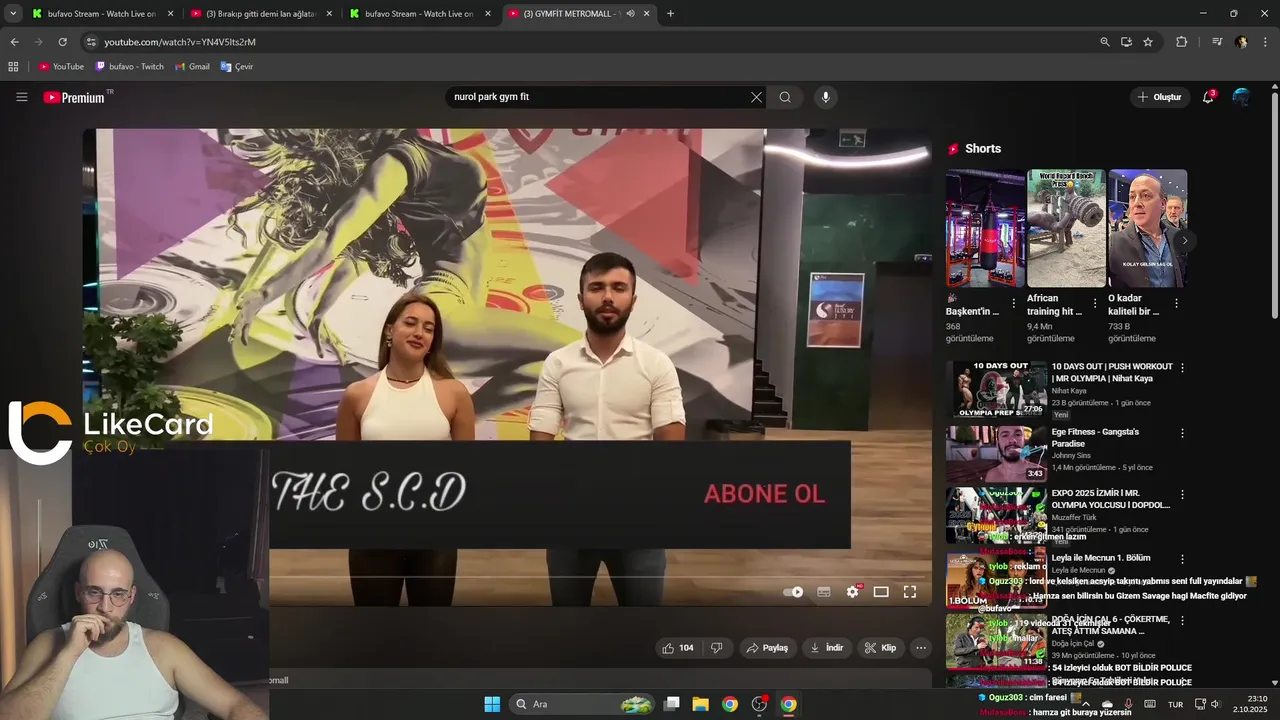Clear the search box text

[x=756, y=97]
